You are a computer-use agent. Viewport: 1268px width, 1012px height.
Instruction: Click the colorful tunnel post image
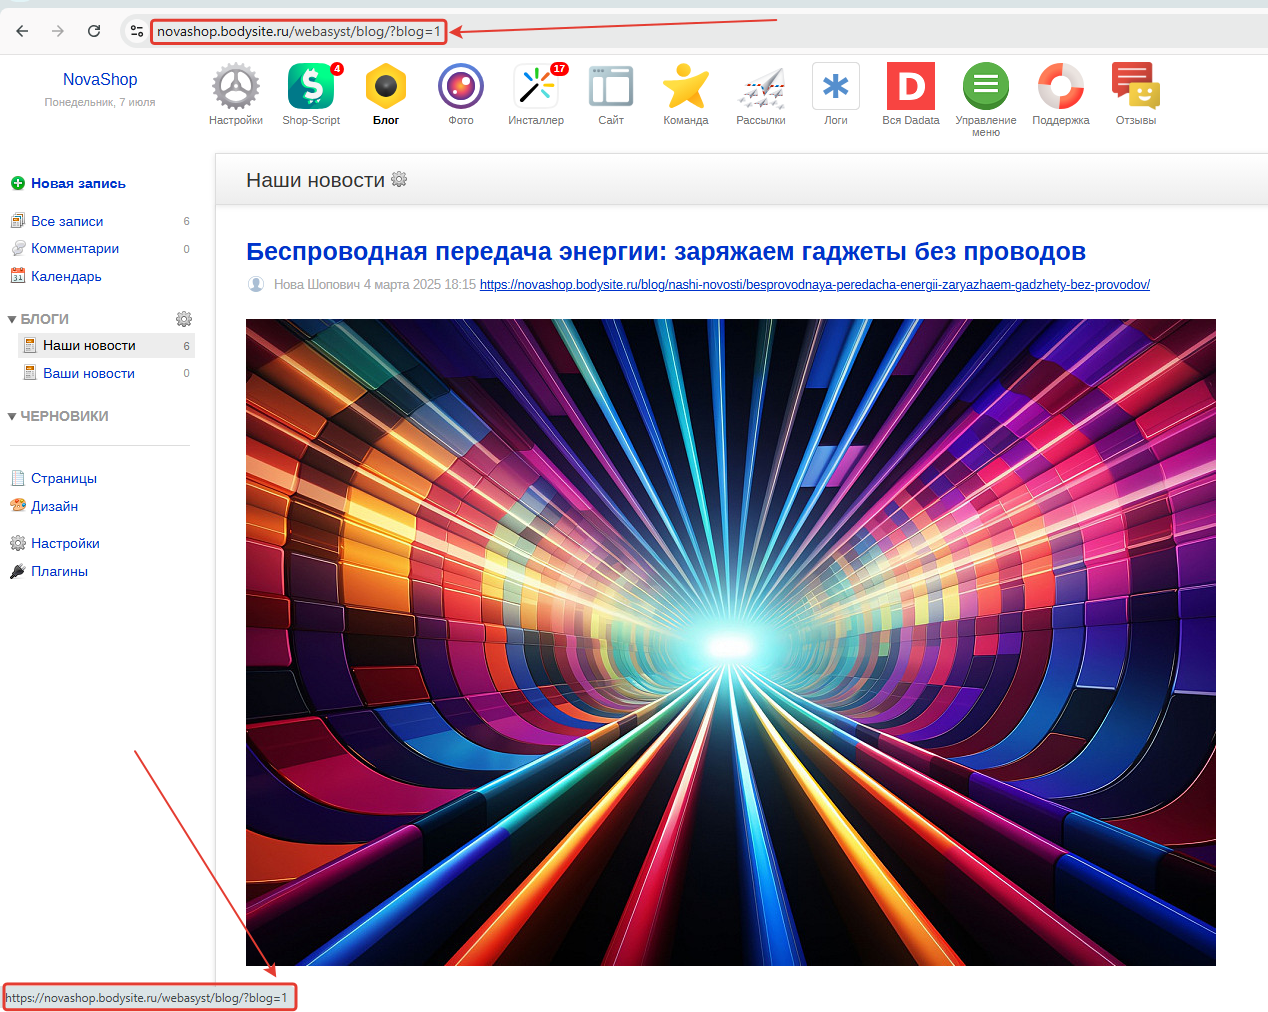click(x=731, y=642)
